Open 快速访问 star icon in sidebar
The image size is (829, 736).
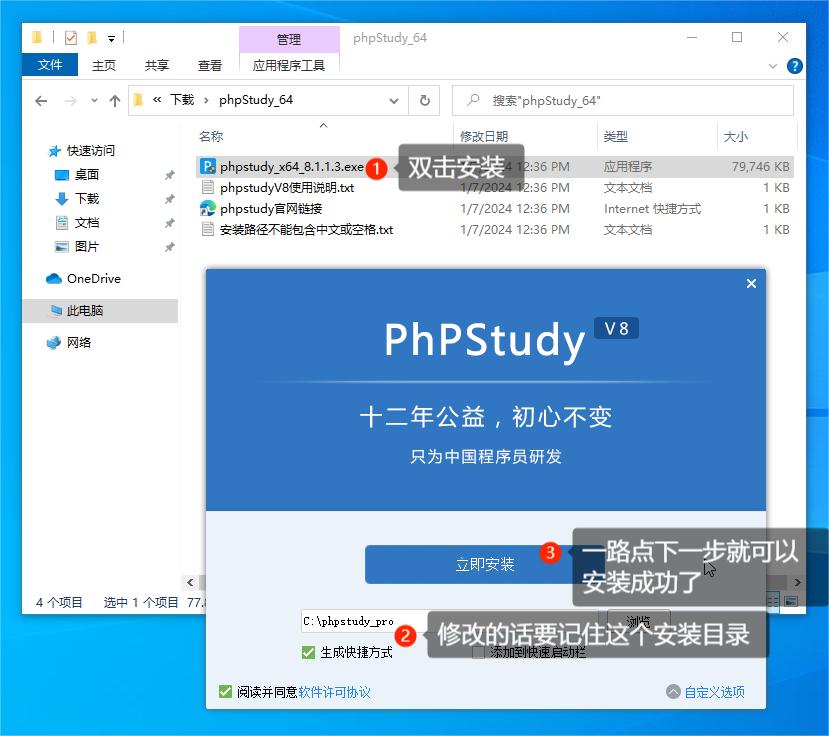54,151
